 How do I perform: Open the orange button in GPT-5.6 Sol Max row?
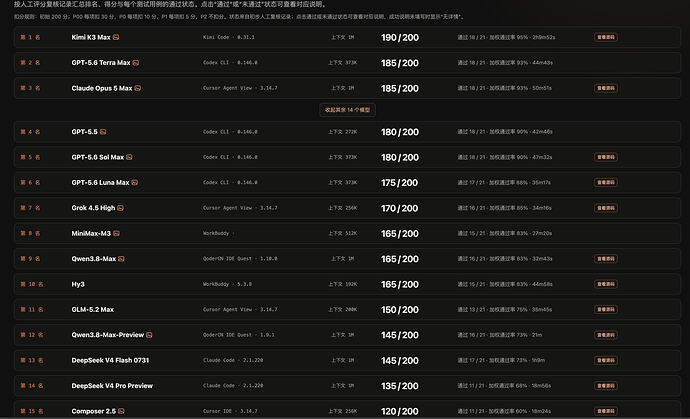pyautogui.click(x=606, y=157)
